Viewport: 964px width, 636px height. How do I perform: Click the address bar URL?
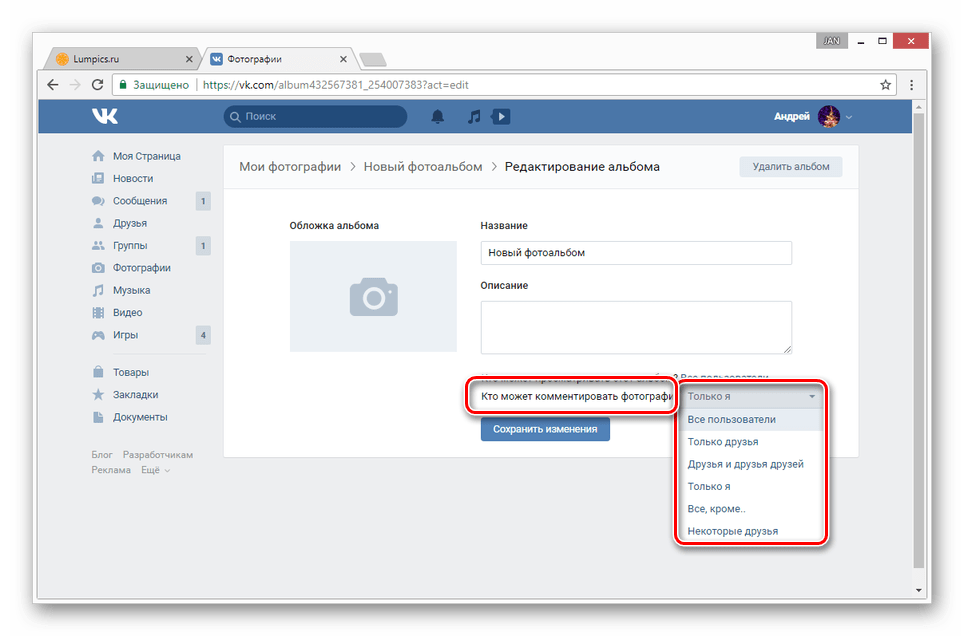tap(336, 85)
